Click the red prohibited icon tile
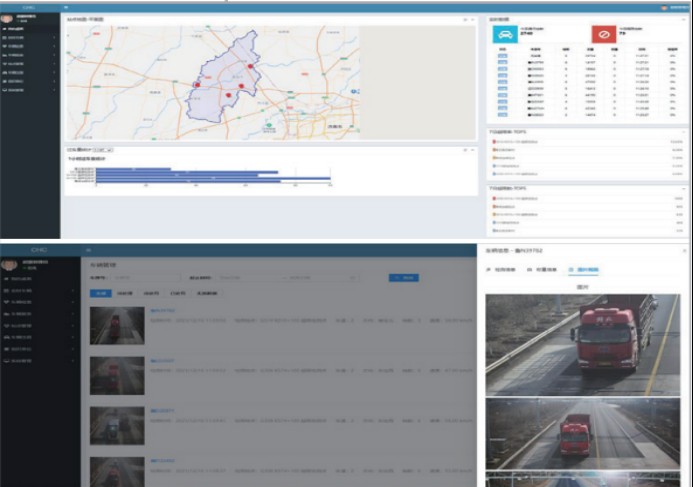The image size is (693, 487). click(601, 35)
